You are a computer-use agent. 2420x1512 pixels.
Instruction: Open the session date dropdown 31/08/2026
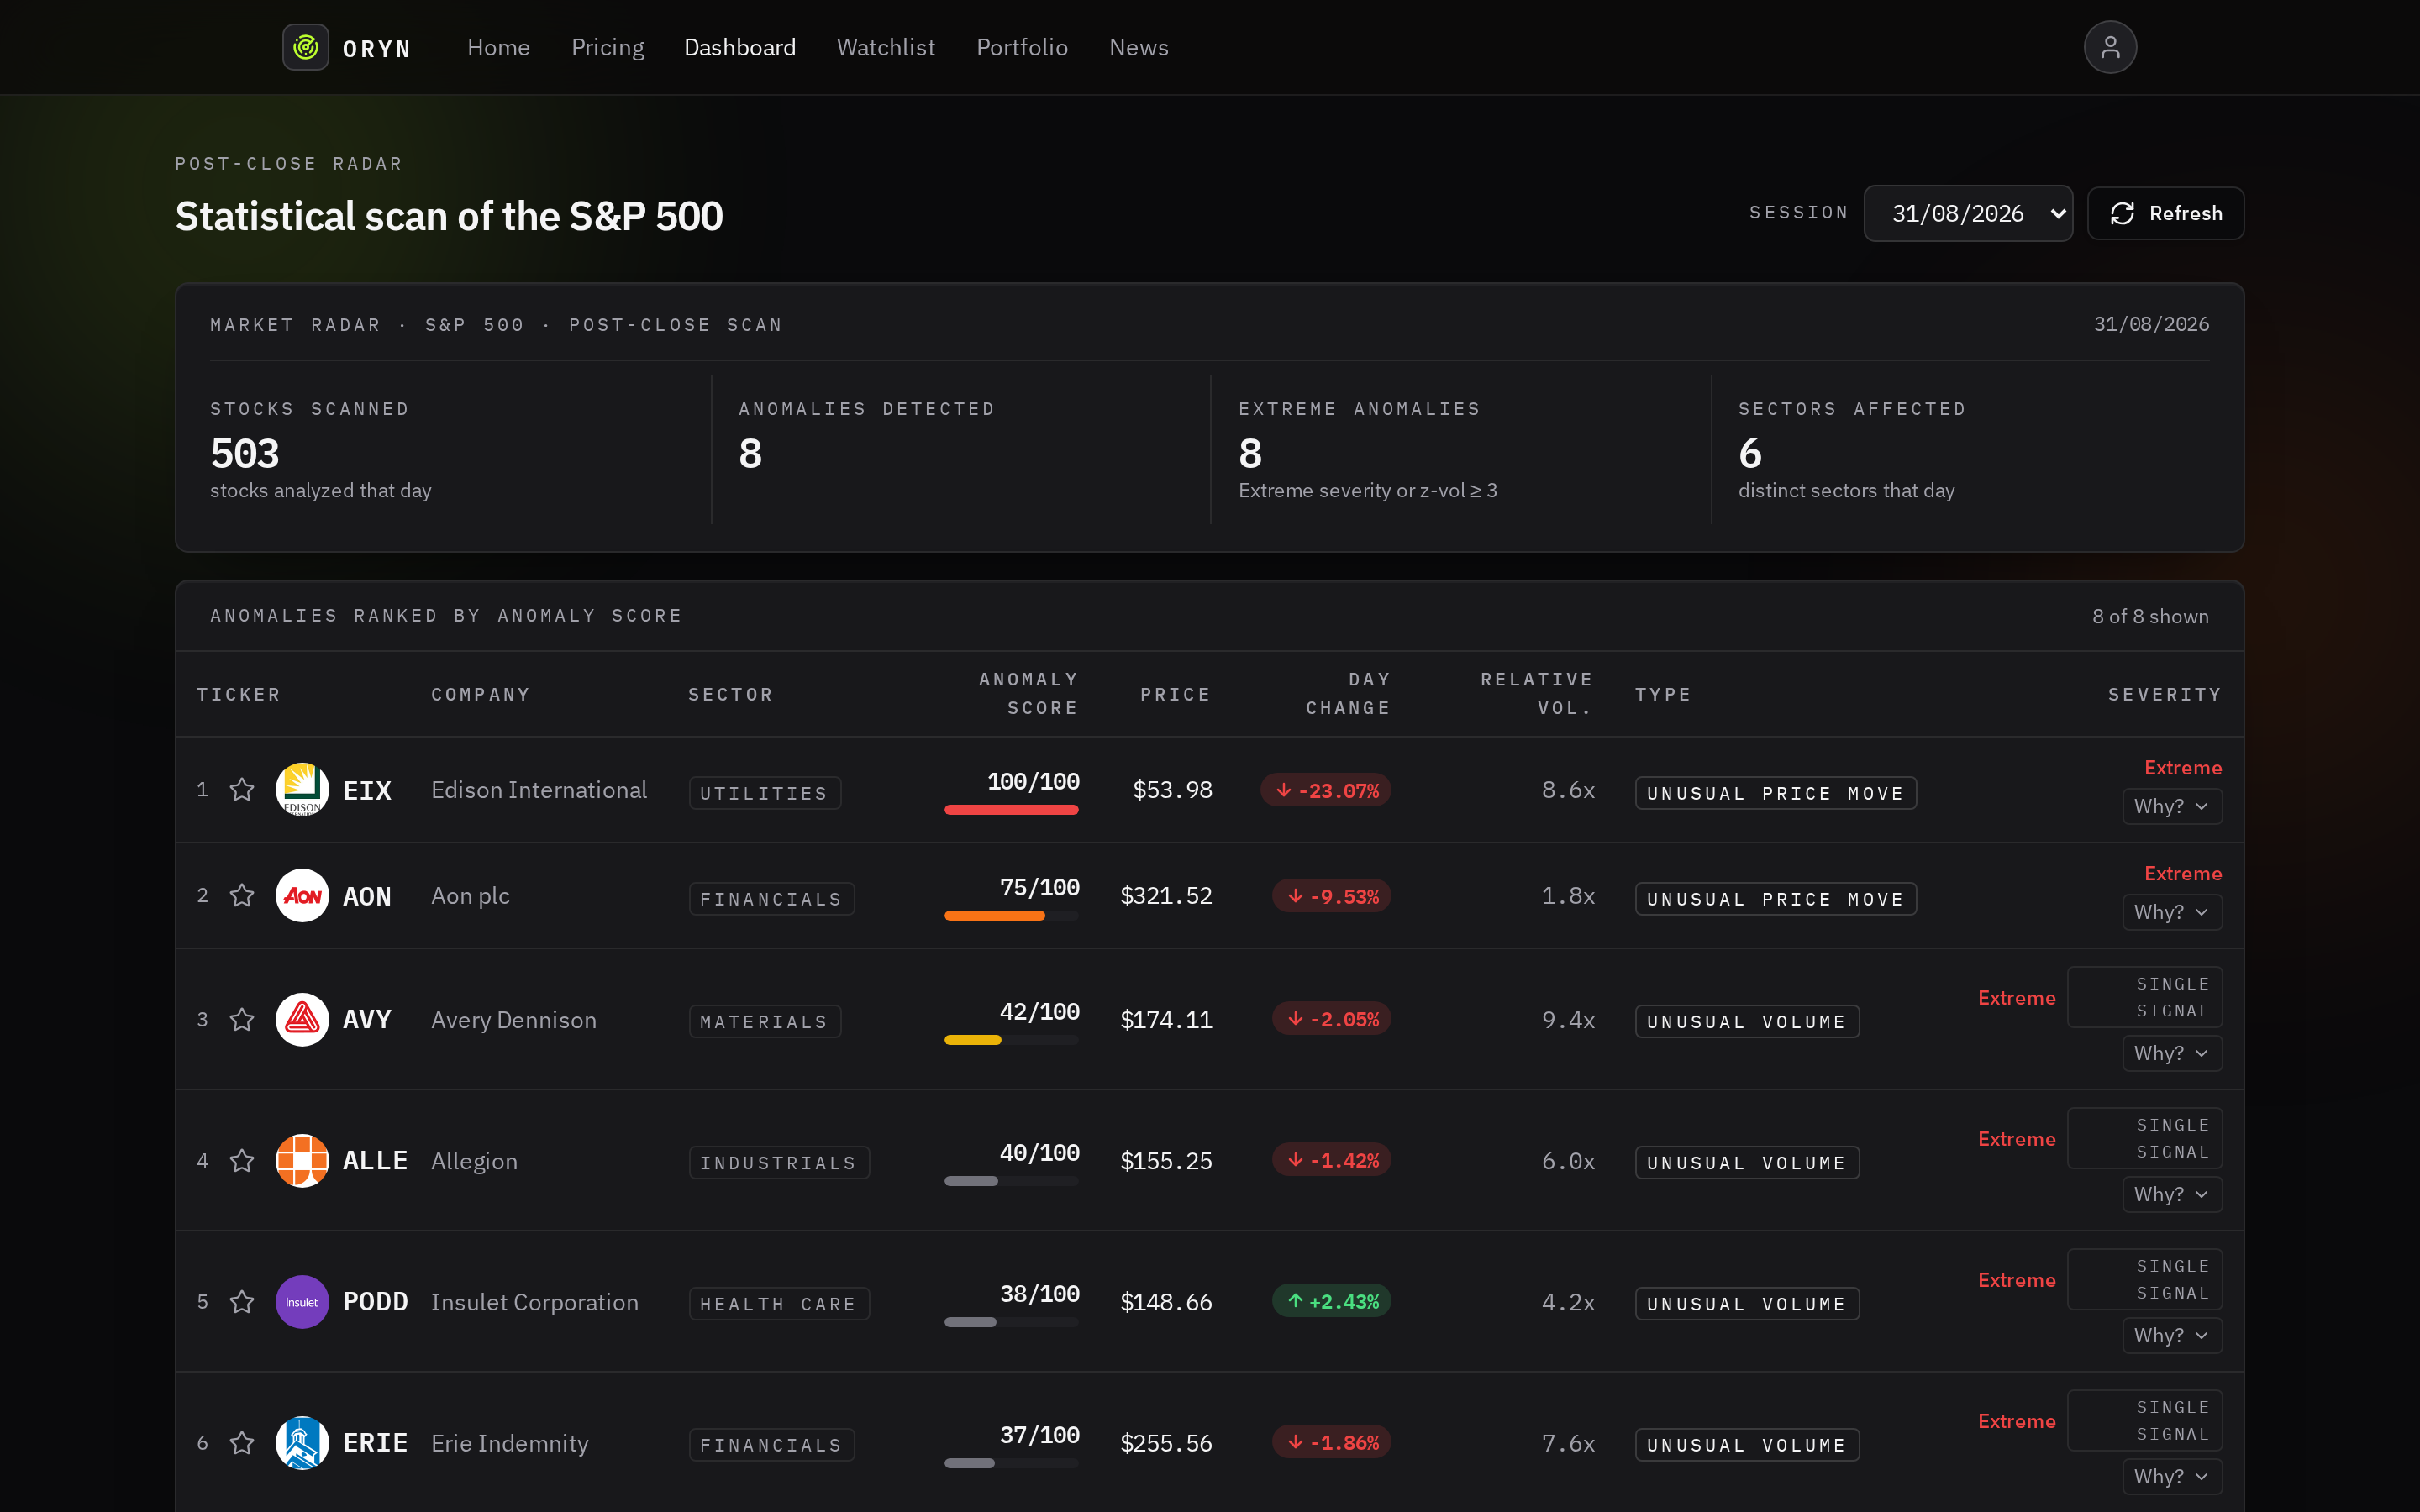pos(1968,213)
